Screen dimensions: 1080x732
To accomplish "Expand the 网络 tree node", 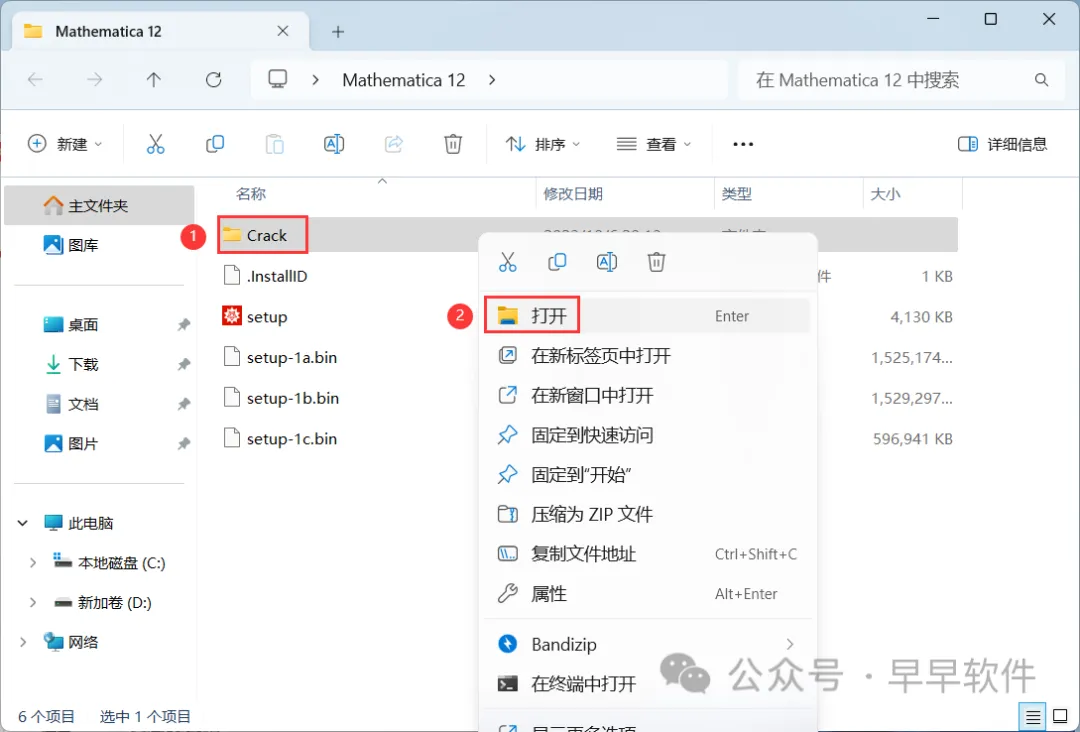I will point(23,642).
